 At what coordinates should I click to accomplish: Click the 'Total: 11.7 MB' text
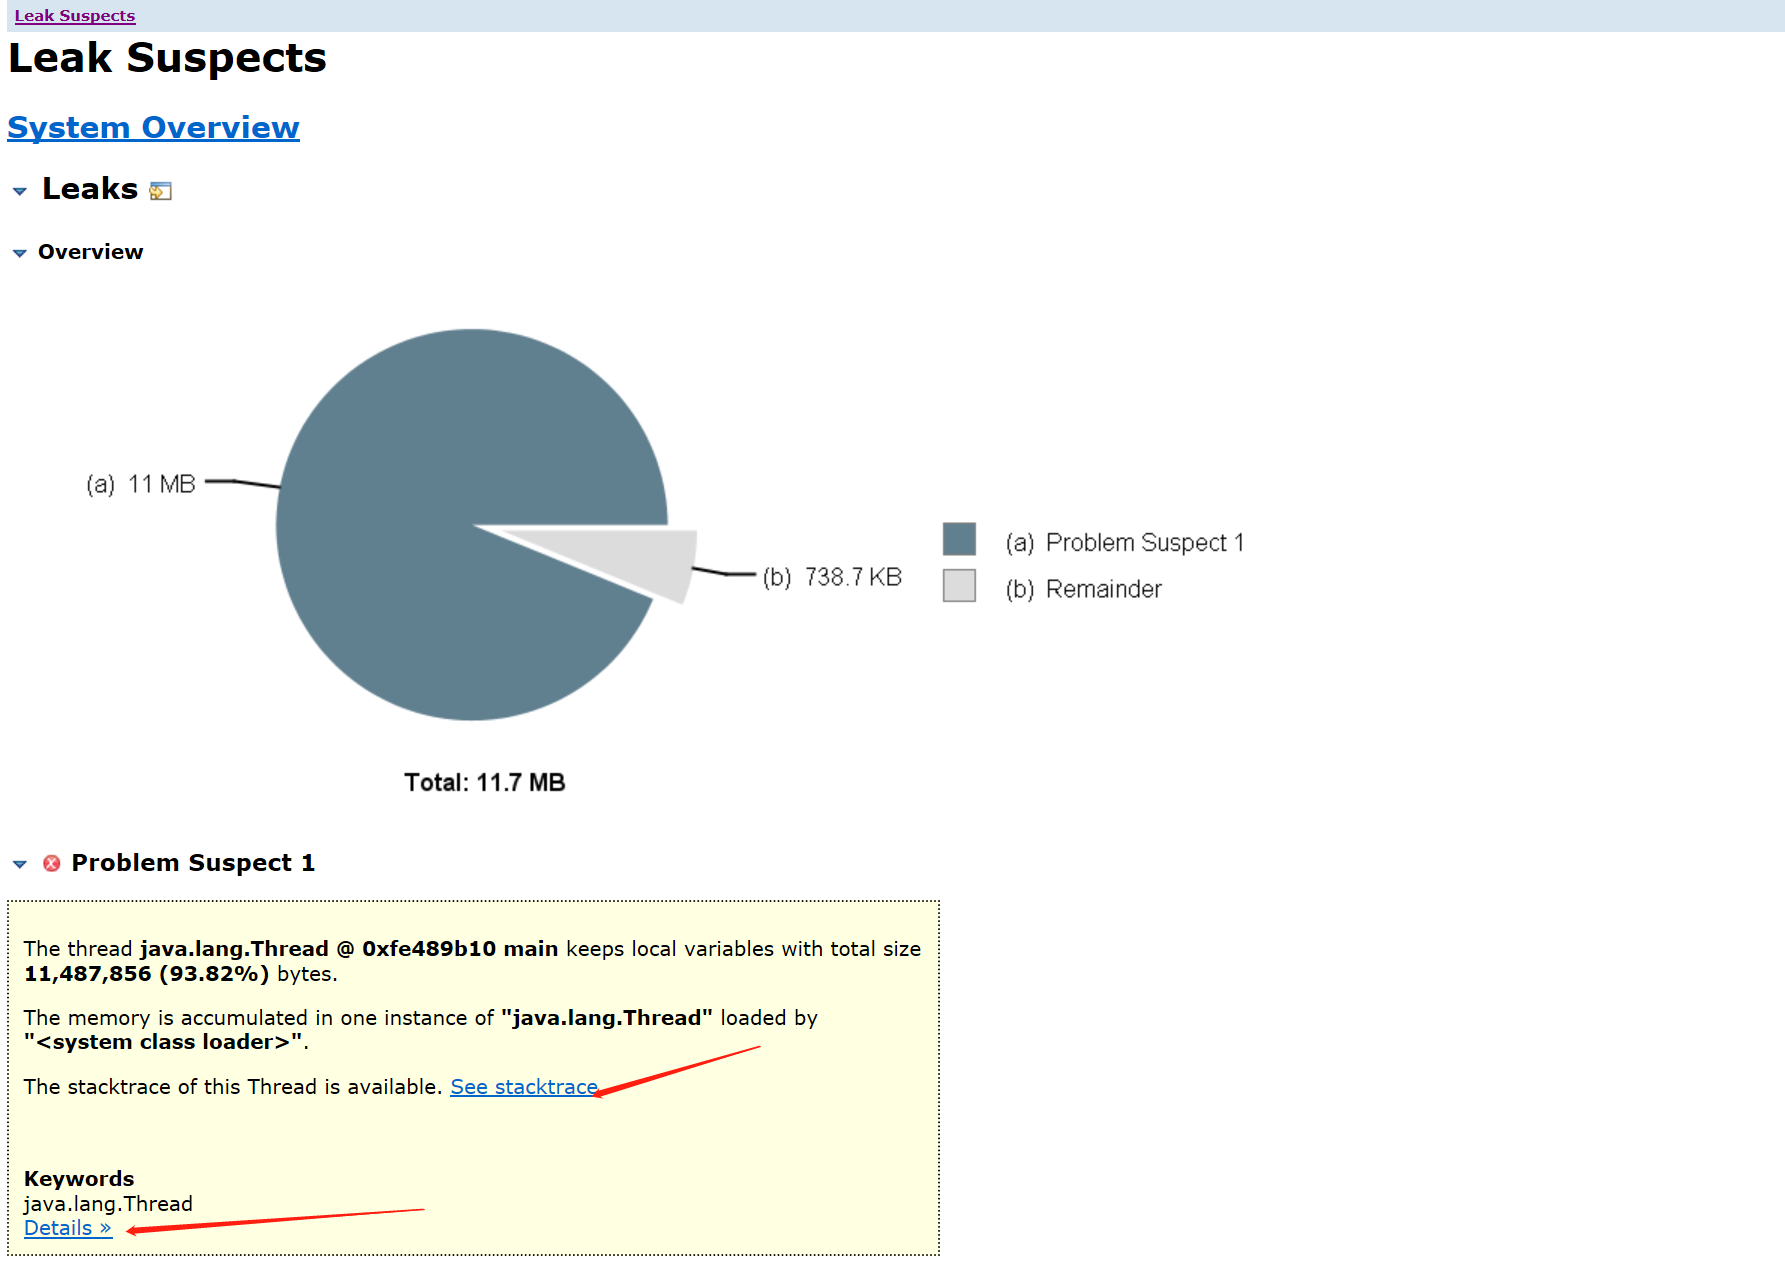coord(485,782)
